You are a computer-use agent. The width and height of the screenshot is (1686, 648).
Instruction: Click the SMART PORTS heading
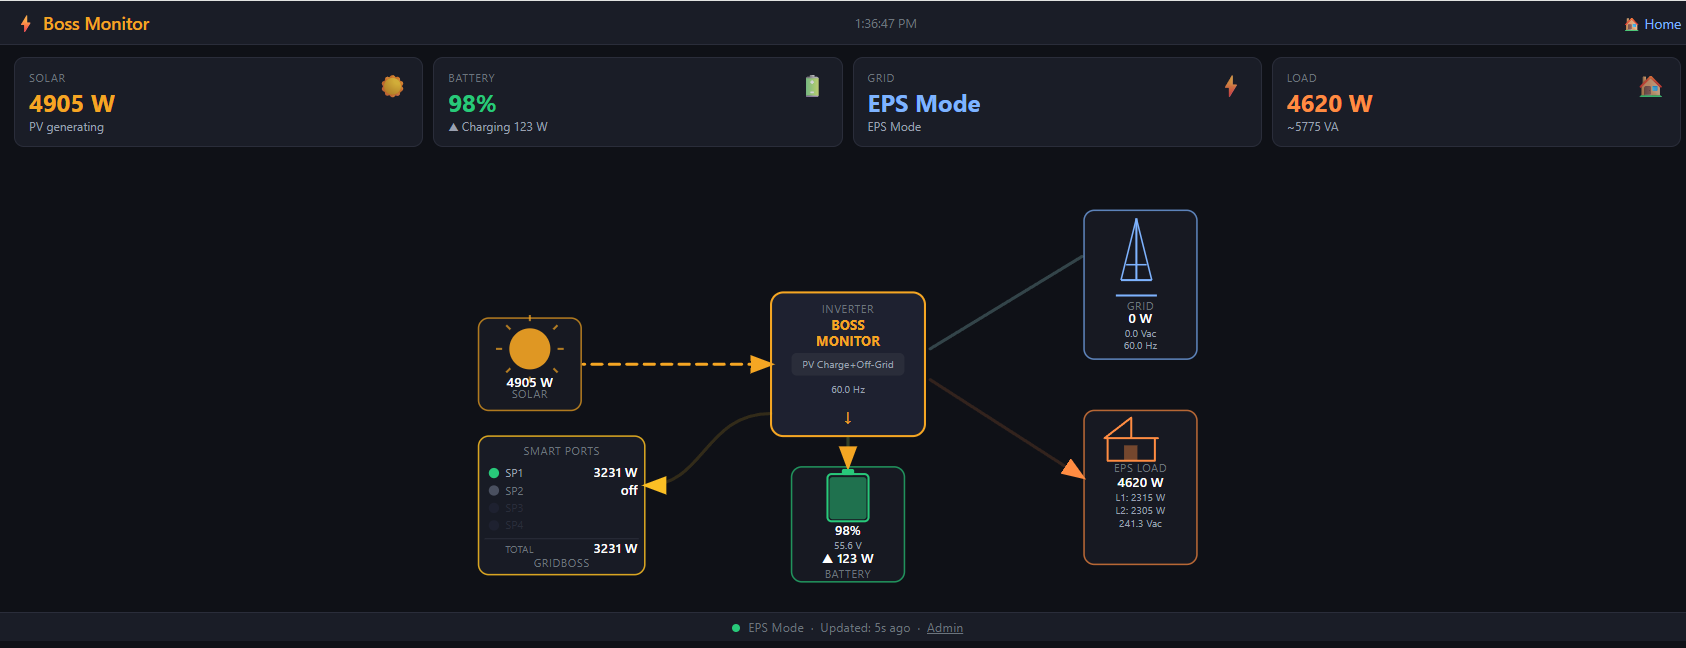562,451
